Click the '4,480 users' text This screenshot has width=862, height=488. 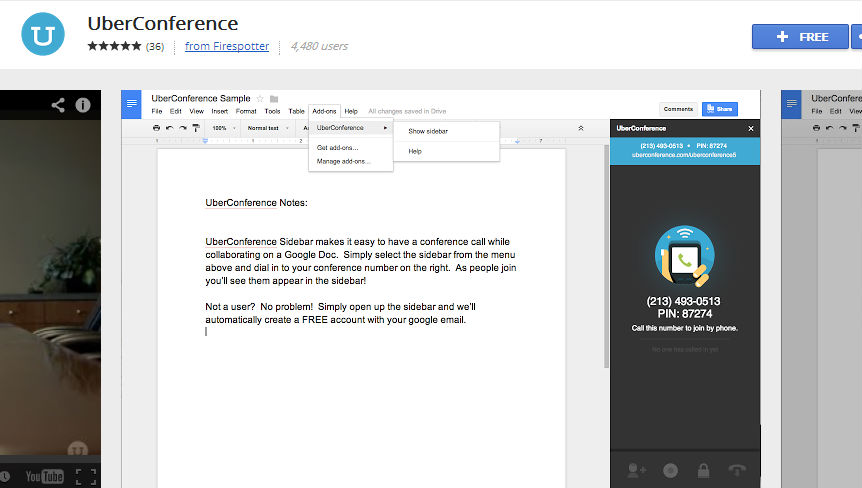[319, 46]
